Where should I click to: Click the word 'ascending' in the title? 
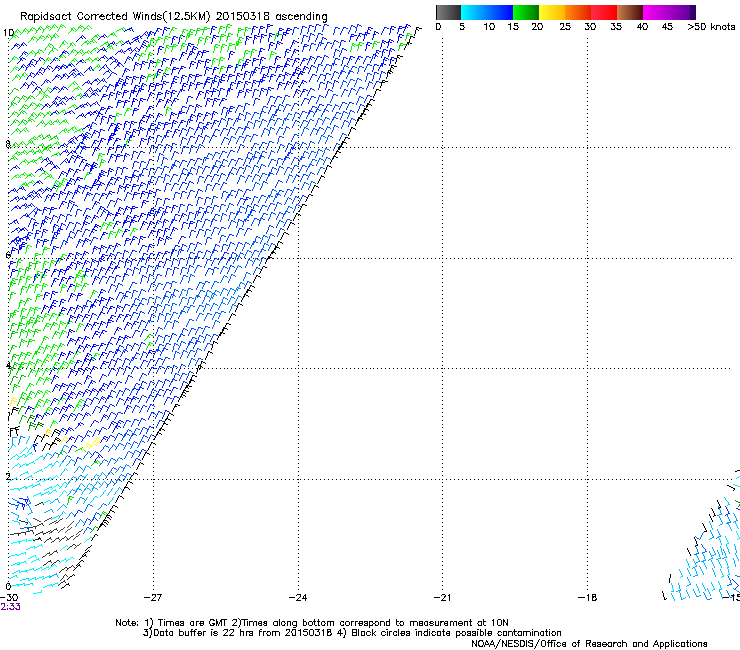click(301, 17)
